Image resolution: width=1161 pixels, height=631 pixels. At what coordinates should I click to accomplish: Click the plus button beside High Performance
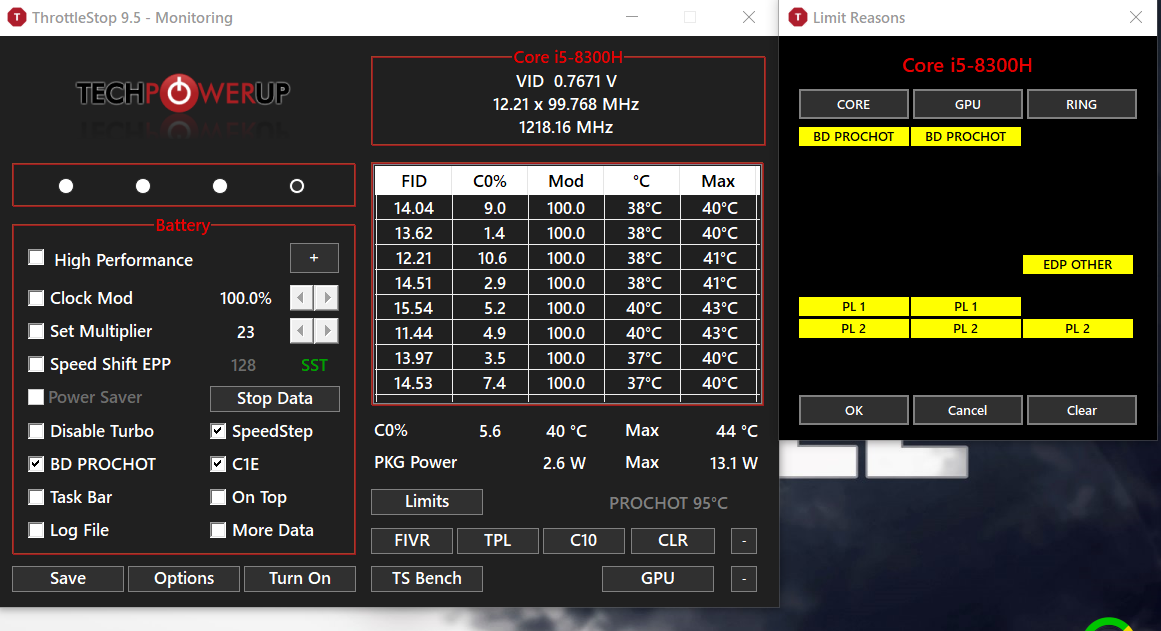(x=314, y=258)
